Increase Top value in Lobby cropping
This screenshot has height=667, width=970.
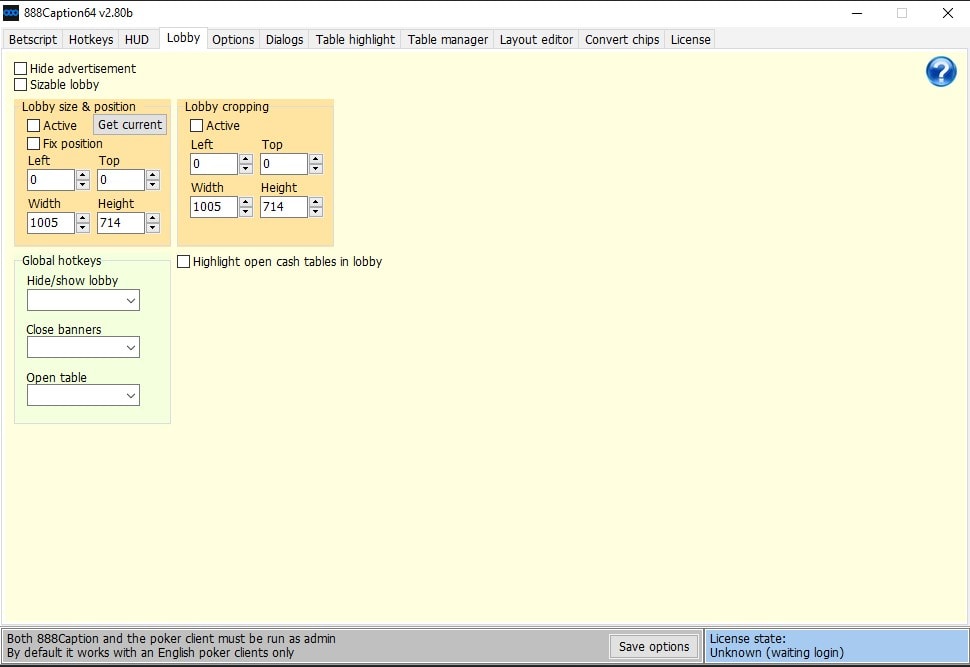(x=315, y=159)
